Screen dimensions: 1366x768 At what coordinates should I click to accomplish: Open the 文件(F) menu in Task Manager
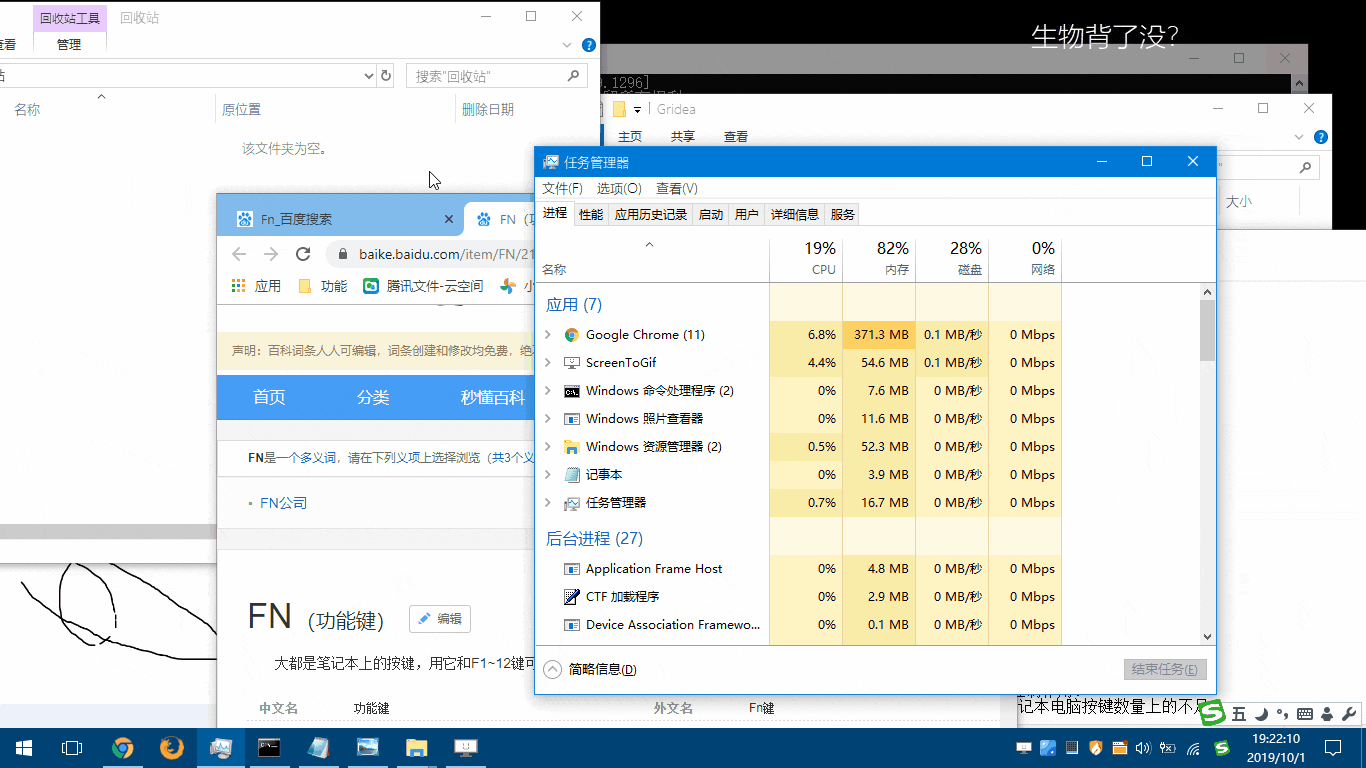(x=562, y=189)
